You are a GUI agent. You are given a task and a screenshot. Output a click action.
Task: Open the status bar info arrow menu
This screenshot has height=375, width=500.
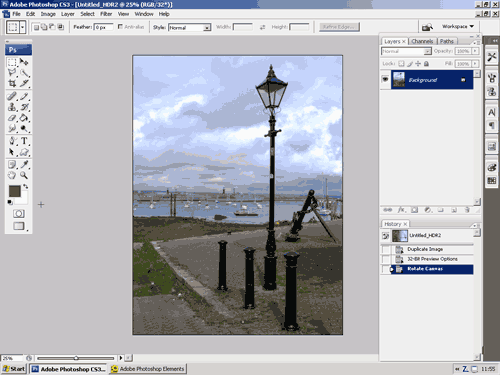coord(121,358)
